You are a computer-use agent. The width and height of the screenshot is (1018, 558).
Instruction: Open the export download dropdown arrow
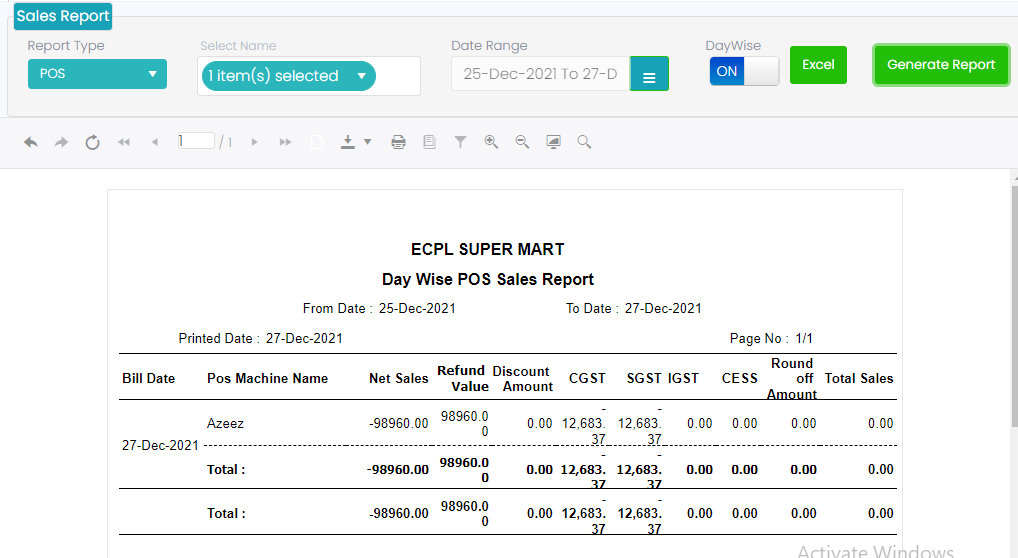(x=367, y=143)
